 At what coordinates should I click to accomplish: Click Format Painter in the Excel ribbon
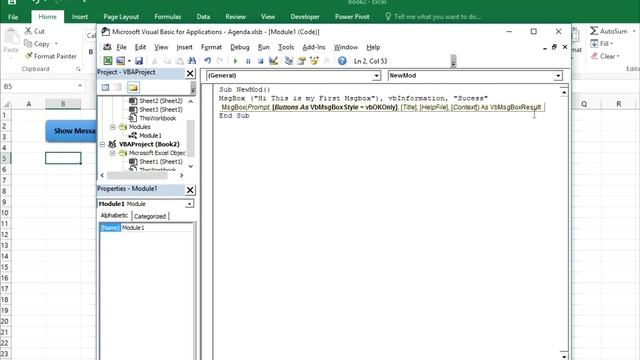click(51, 56)
